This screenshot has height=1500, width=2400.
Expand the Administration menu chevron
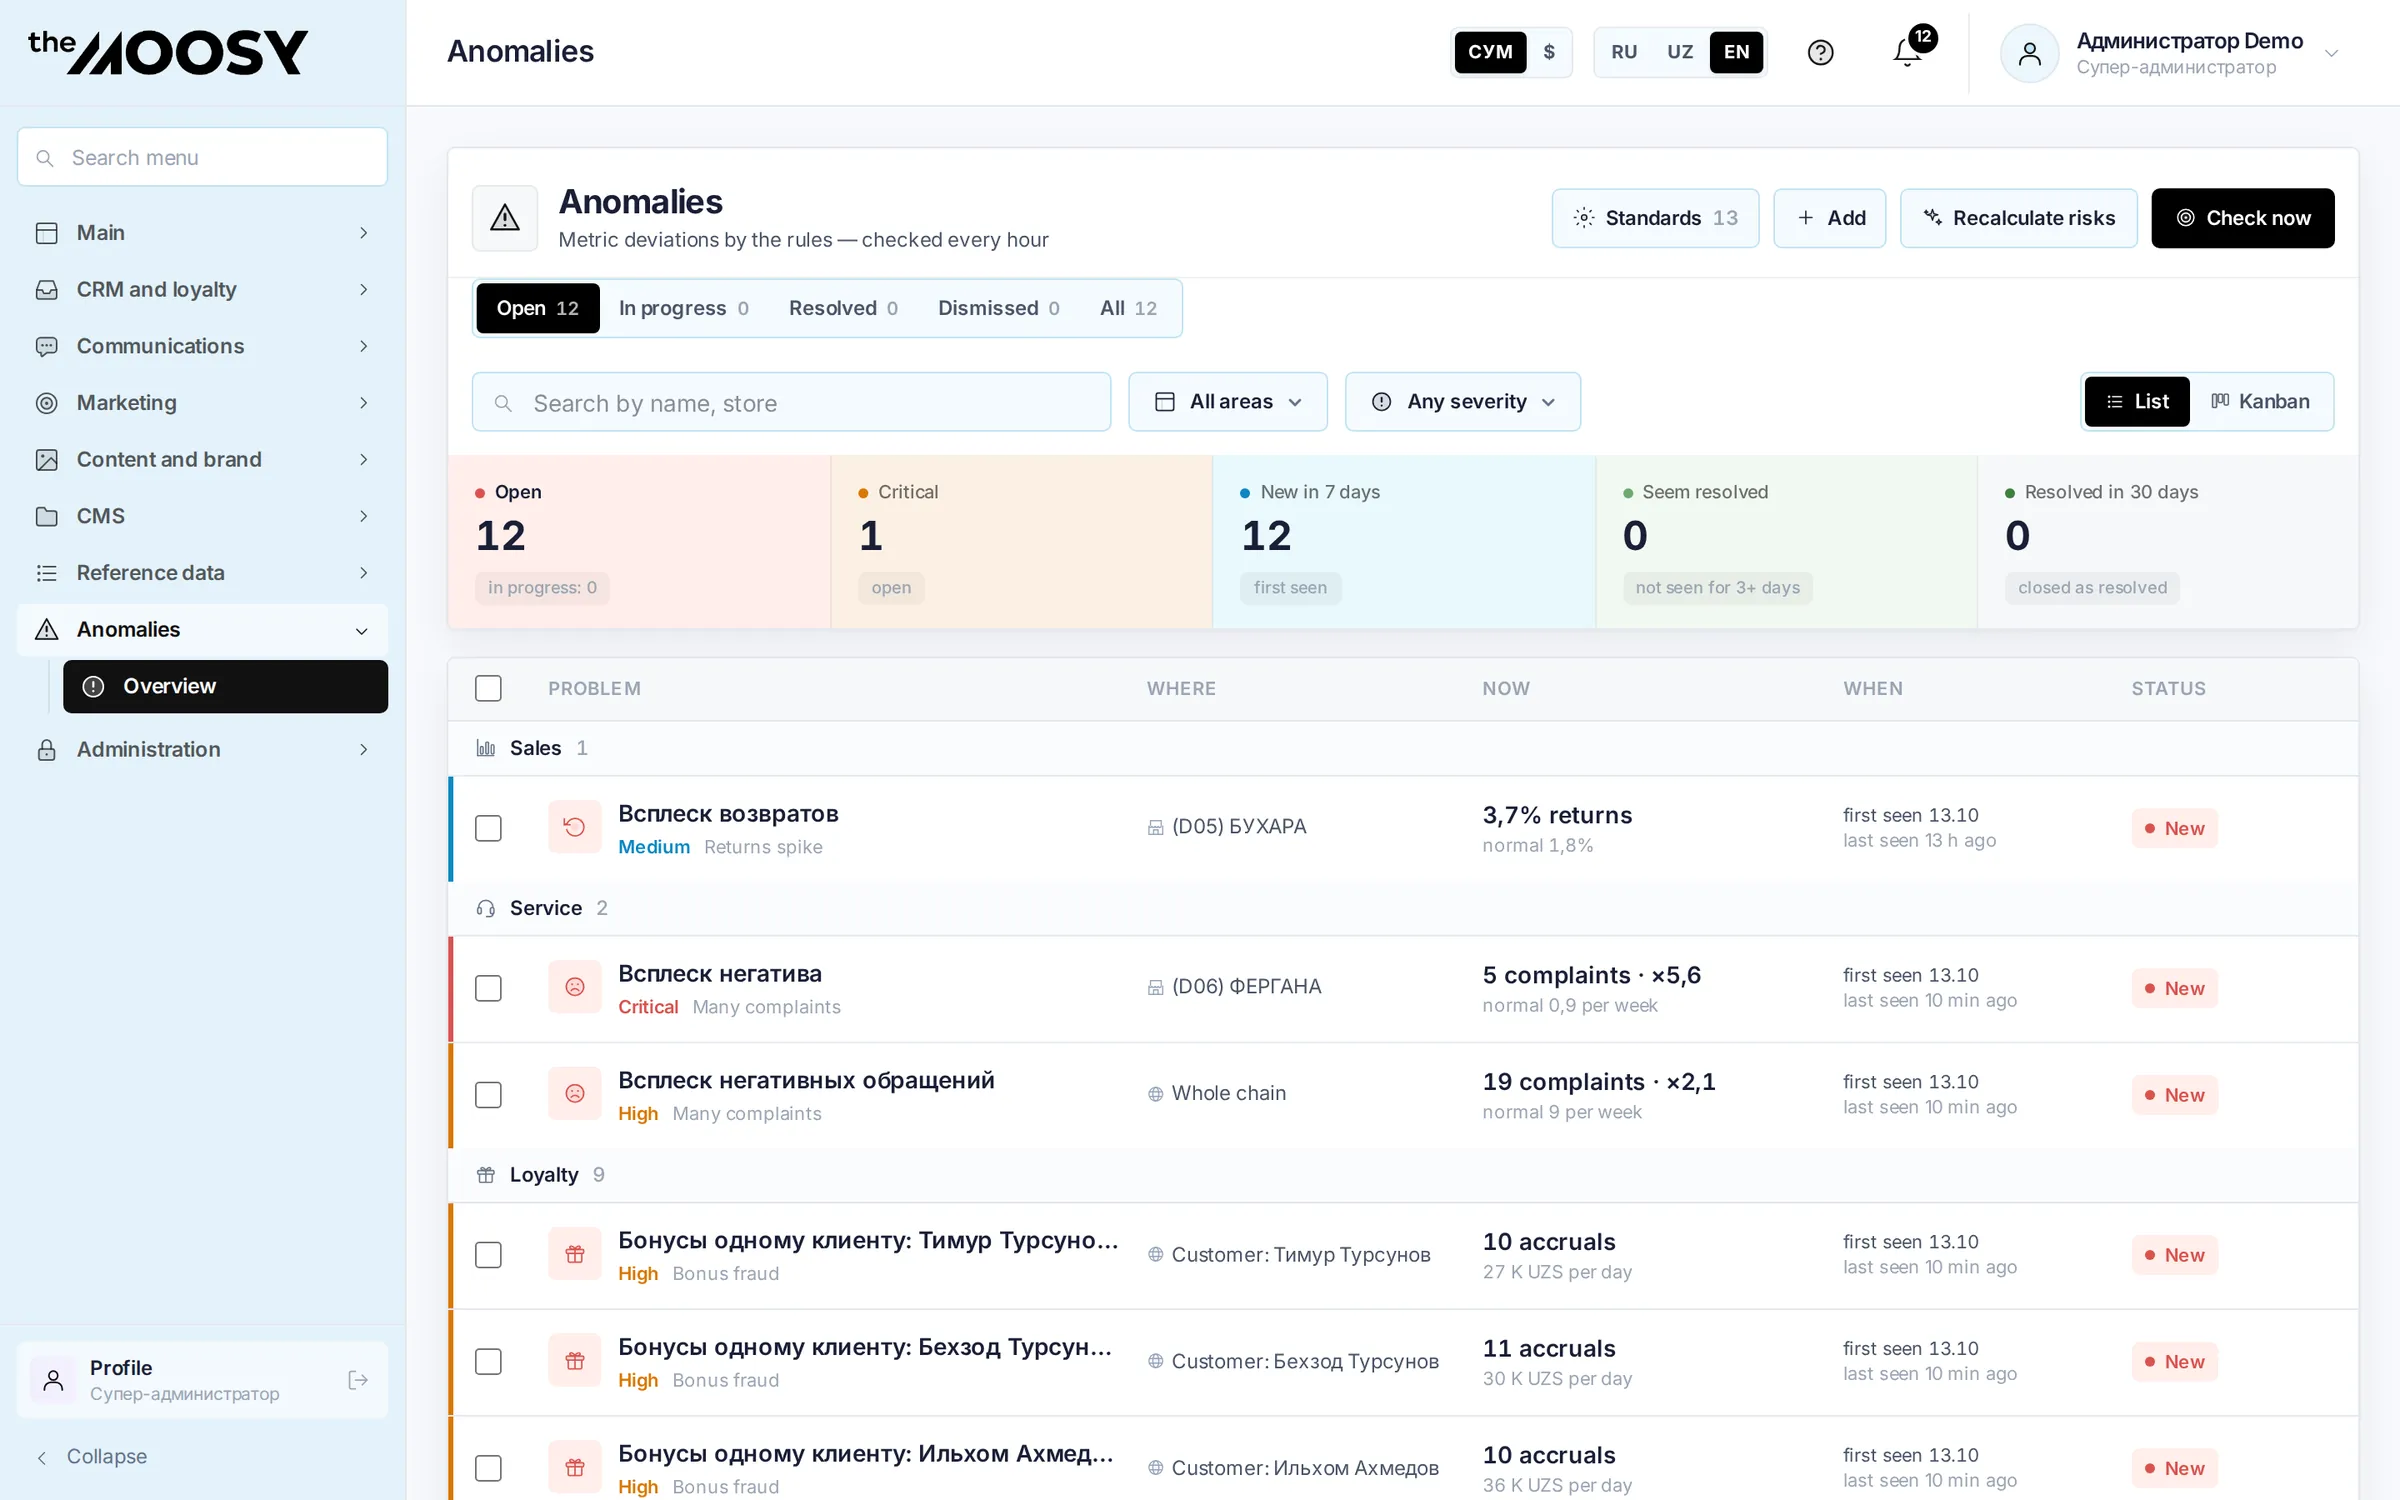[x=364, y=750]
